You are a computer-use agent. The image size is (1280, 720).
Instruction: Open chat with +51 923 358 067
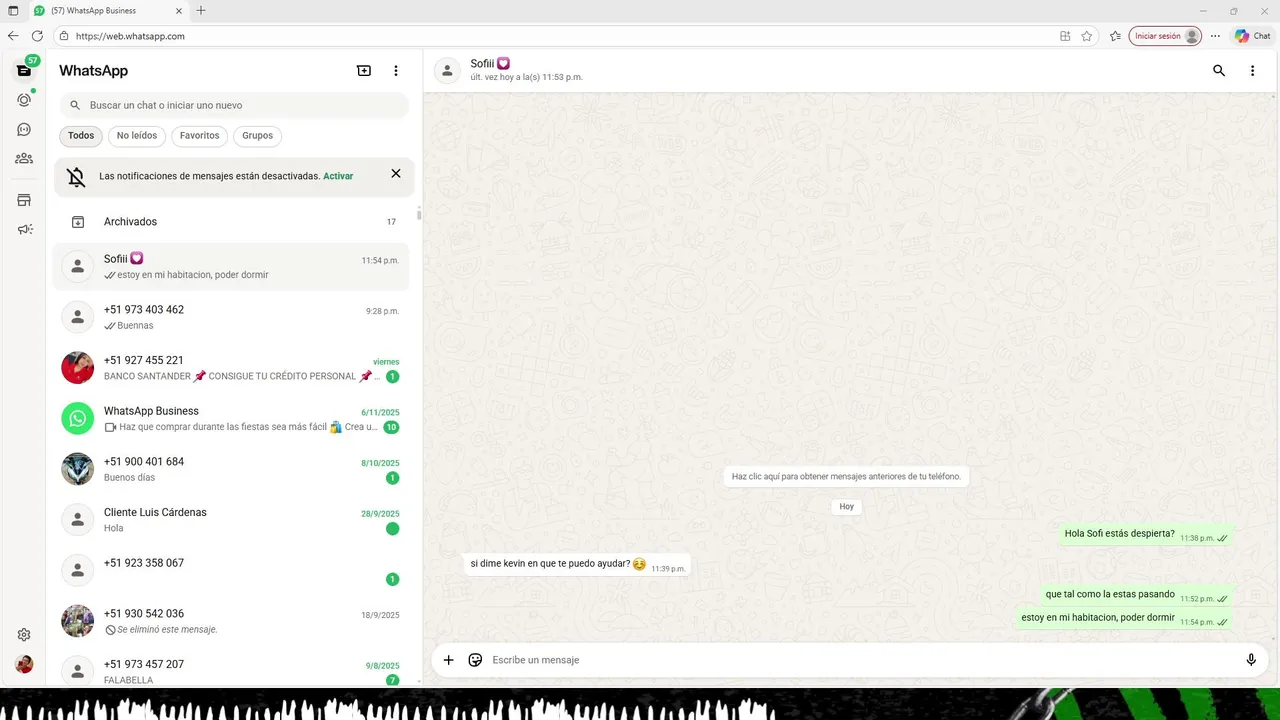[x=232, y=570]
